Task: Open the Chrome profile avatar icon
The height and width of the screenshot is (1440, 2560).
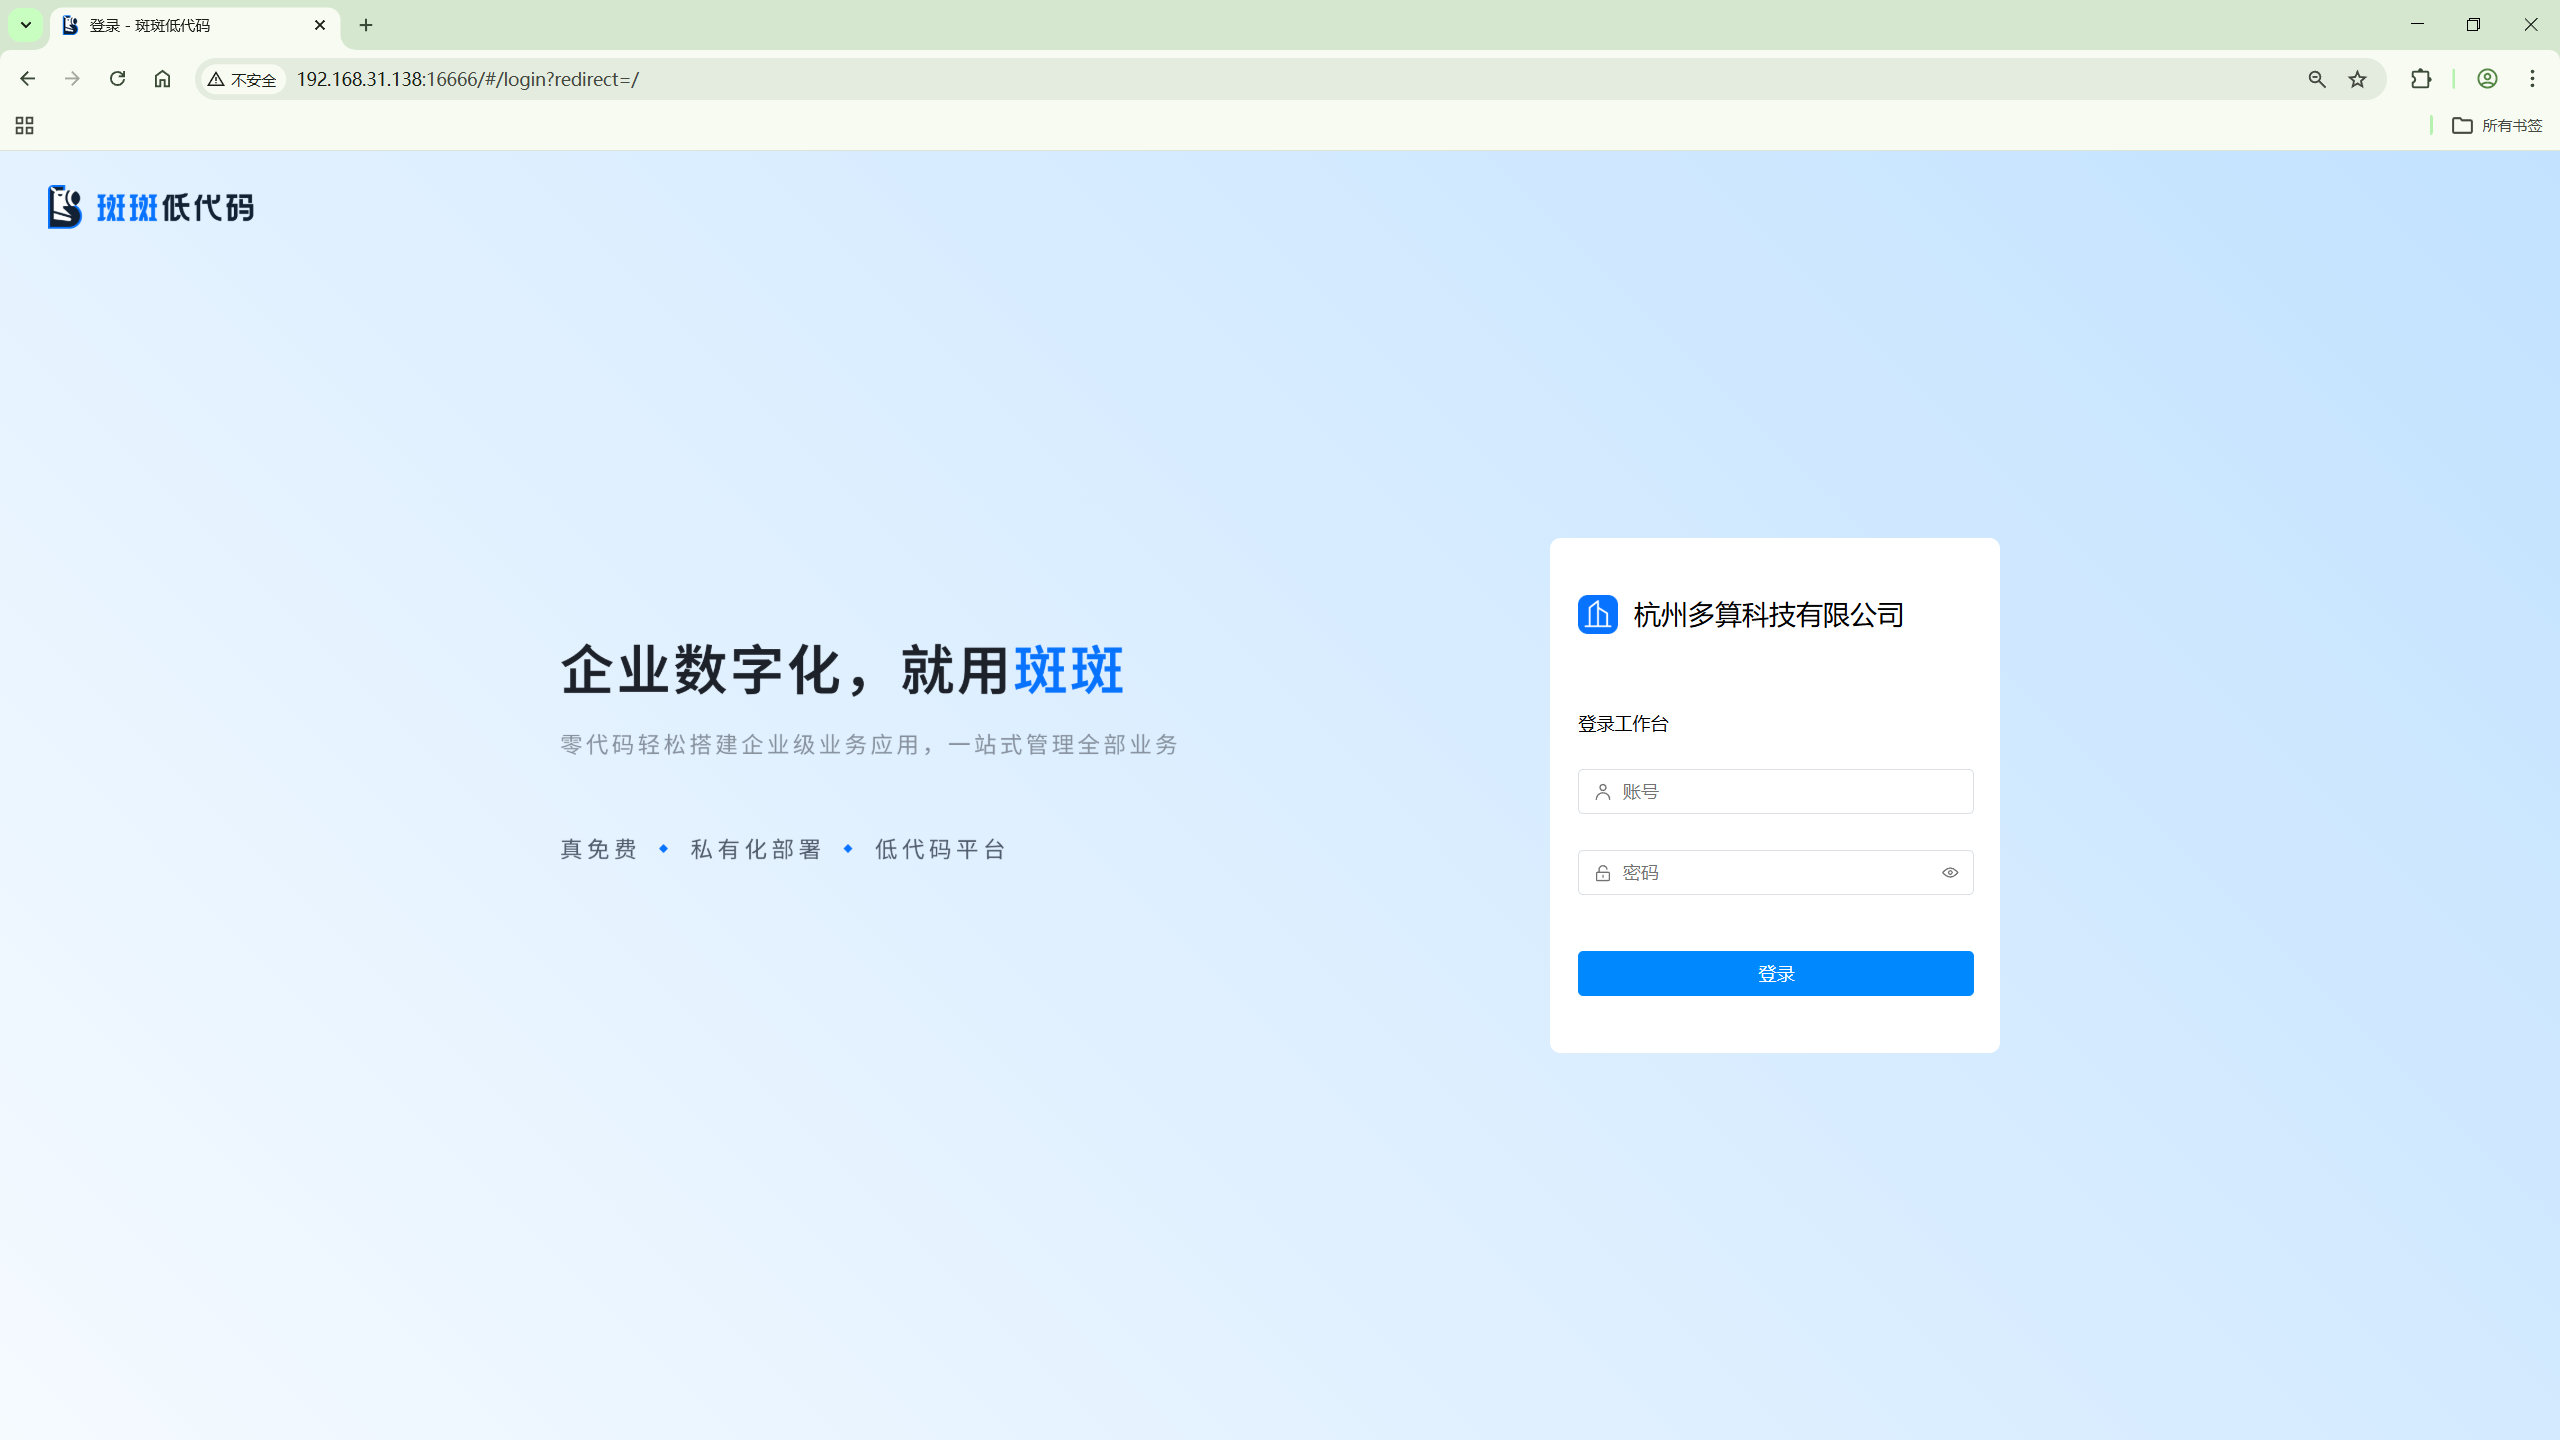Action: [x=2487, y=79]
